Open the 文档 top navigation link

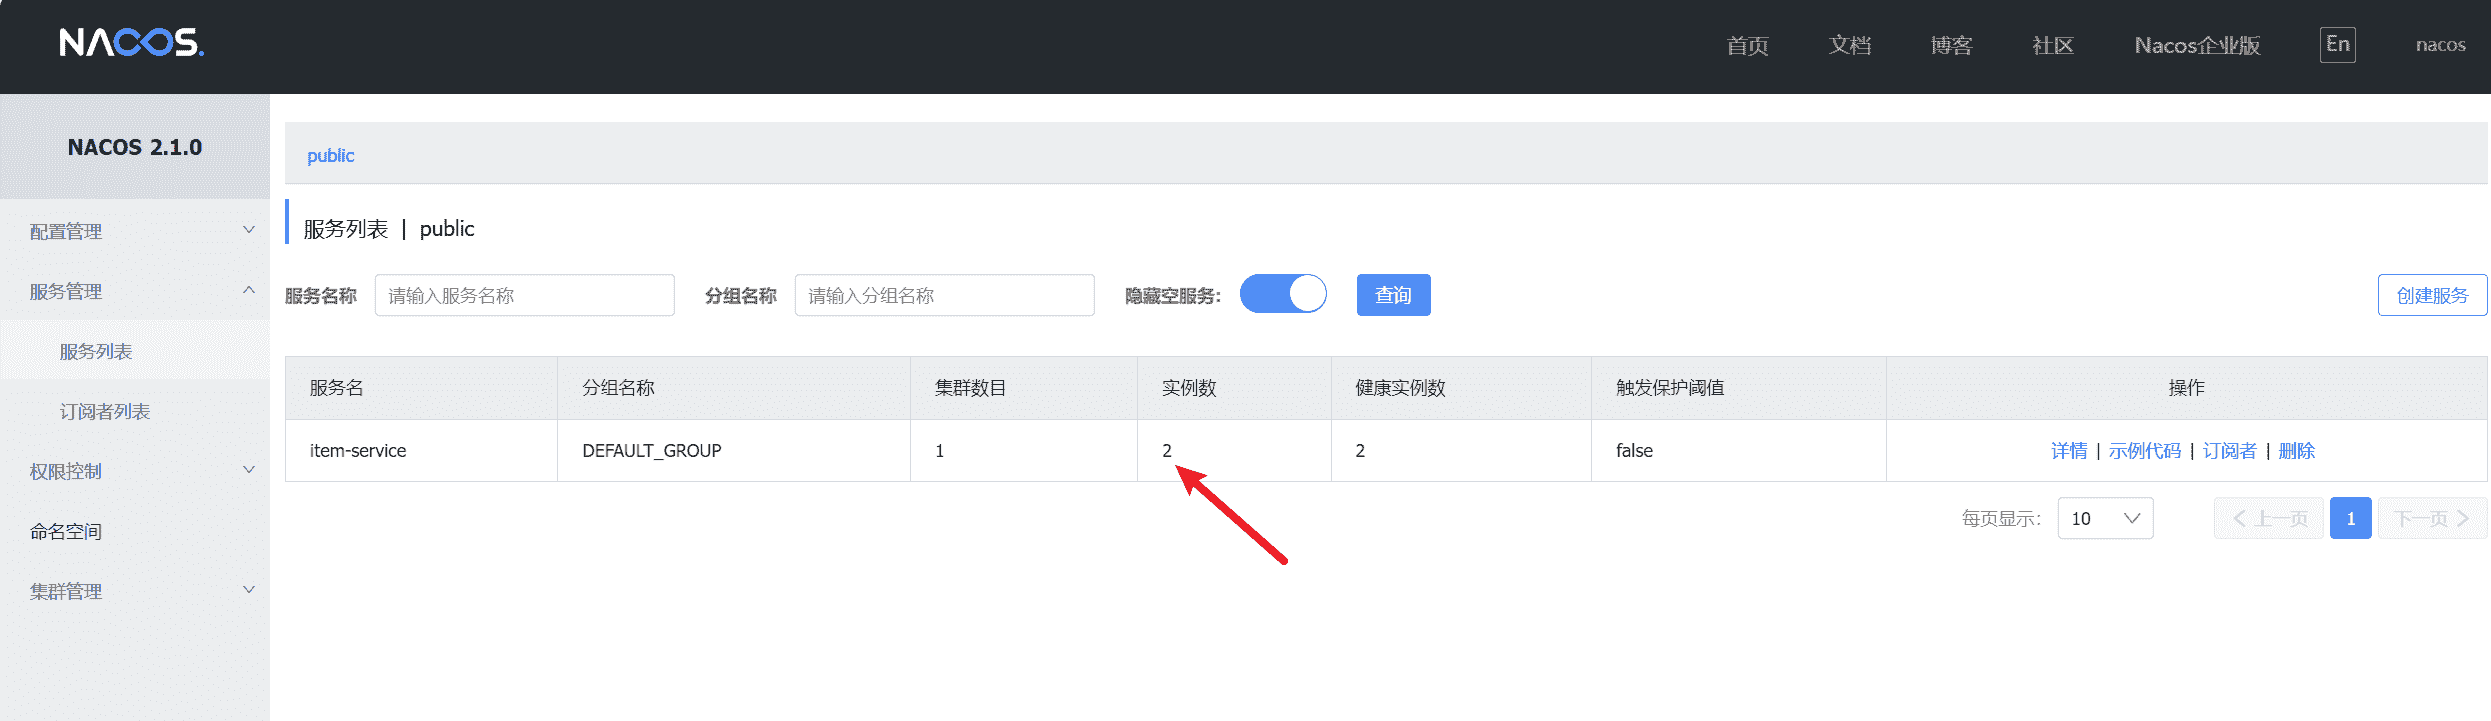pyautogui.click(x=1849, y=45)
